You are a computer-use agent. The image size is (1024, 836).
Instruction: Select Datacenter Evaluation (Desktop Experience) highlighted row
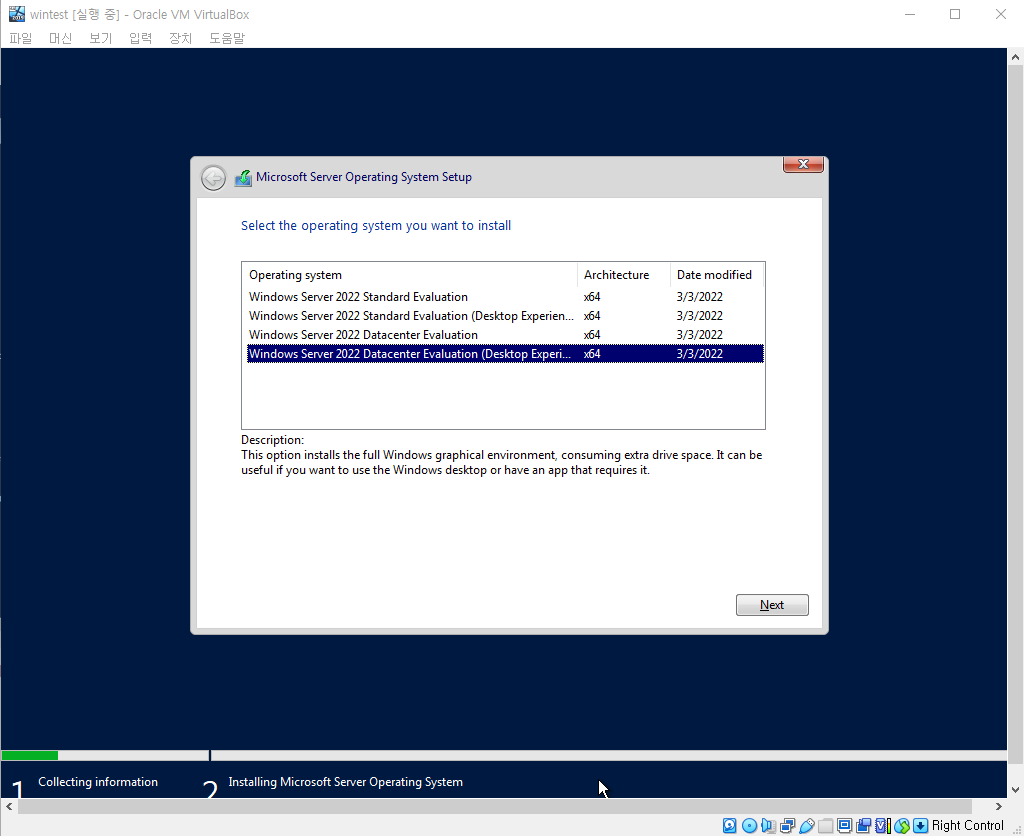coord(505,353)
